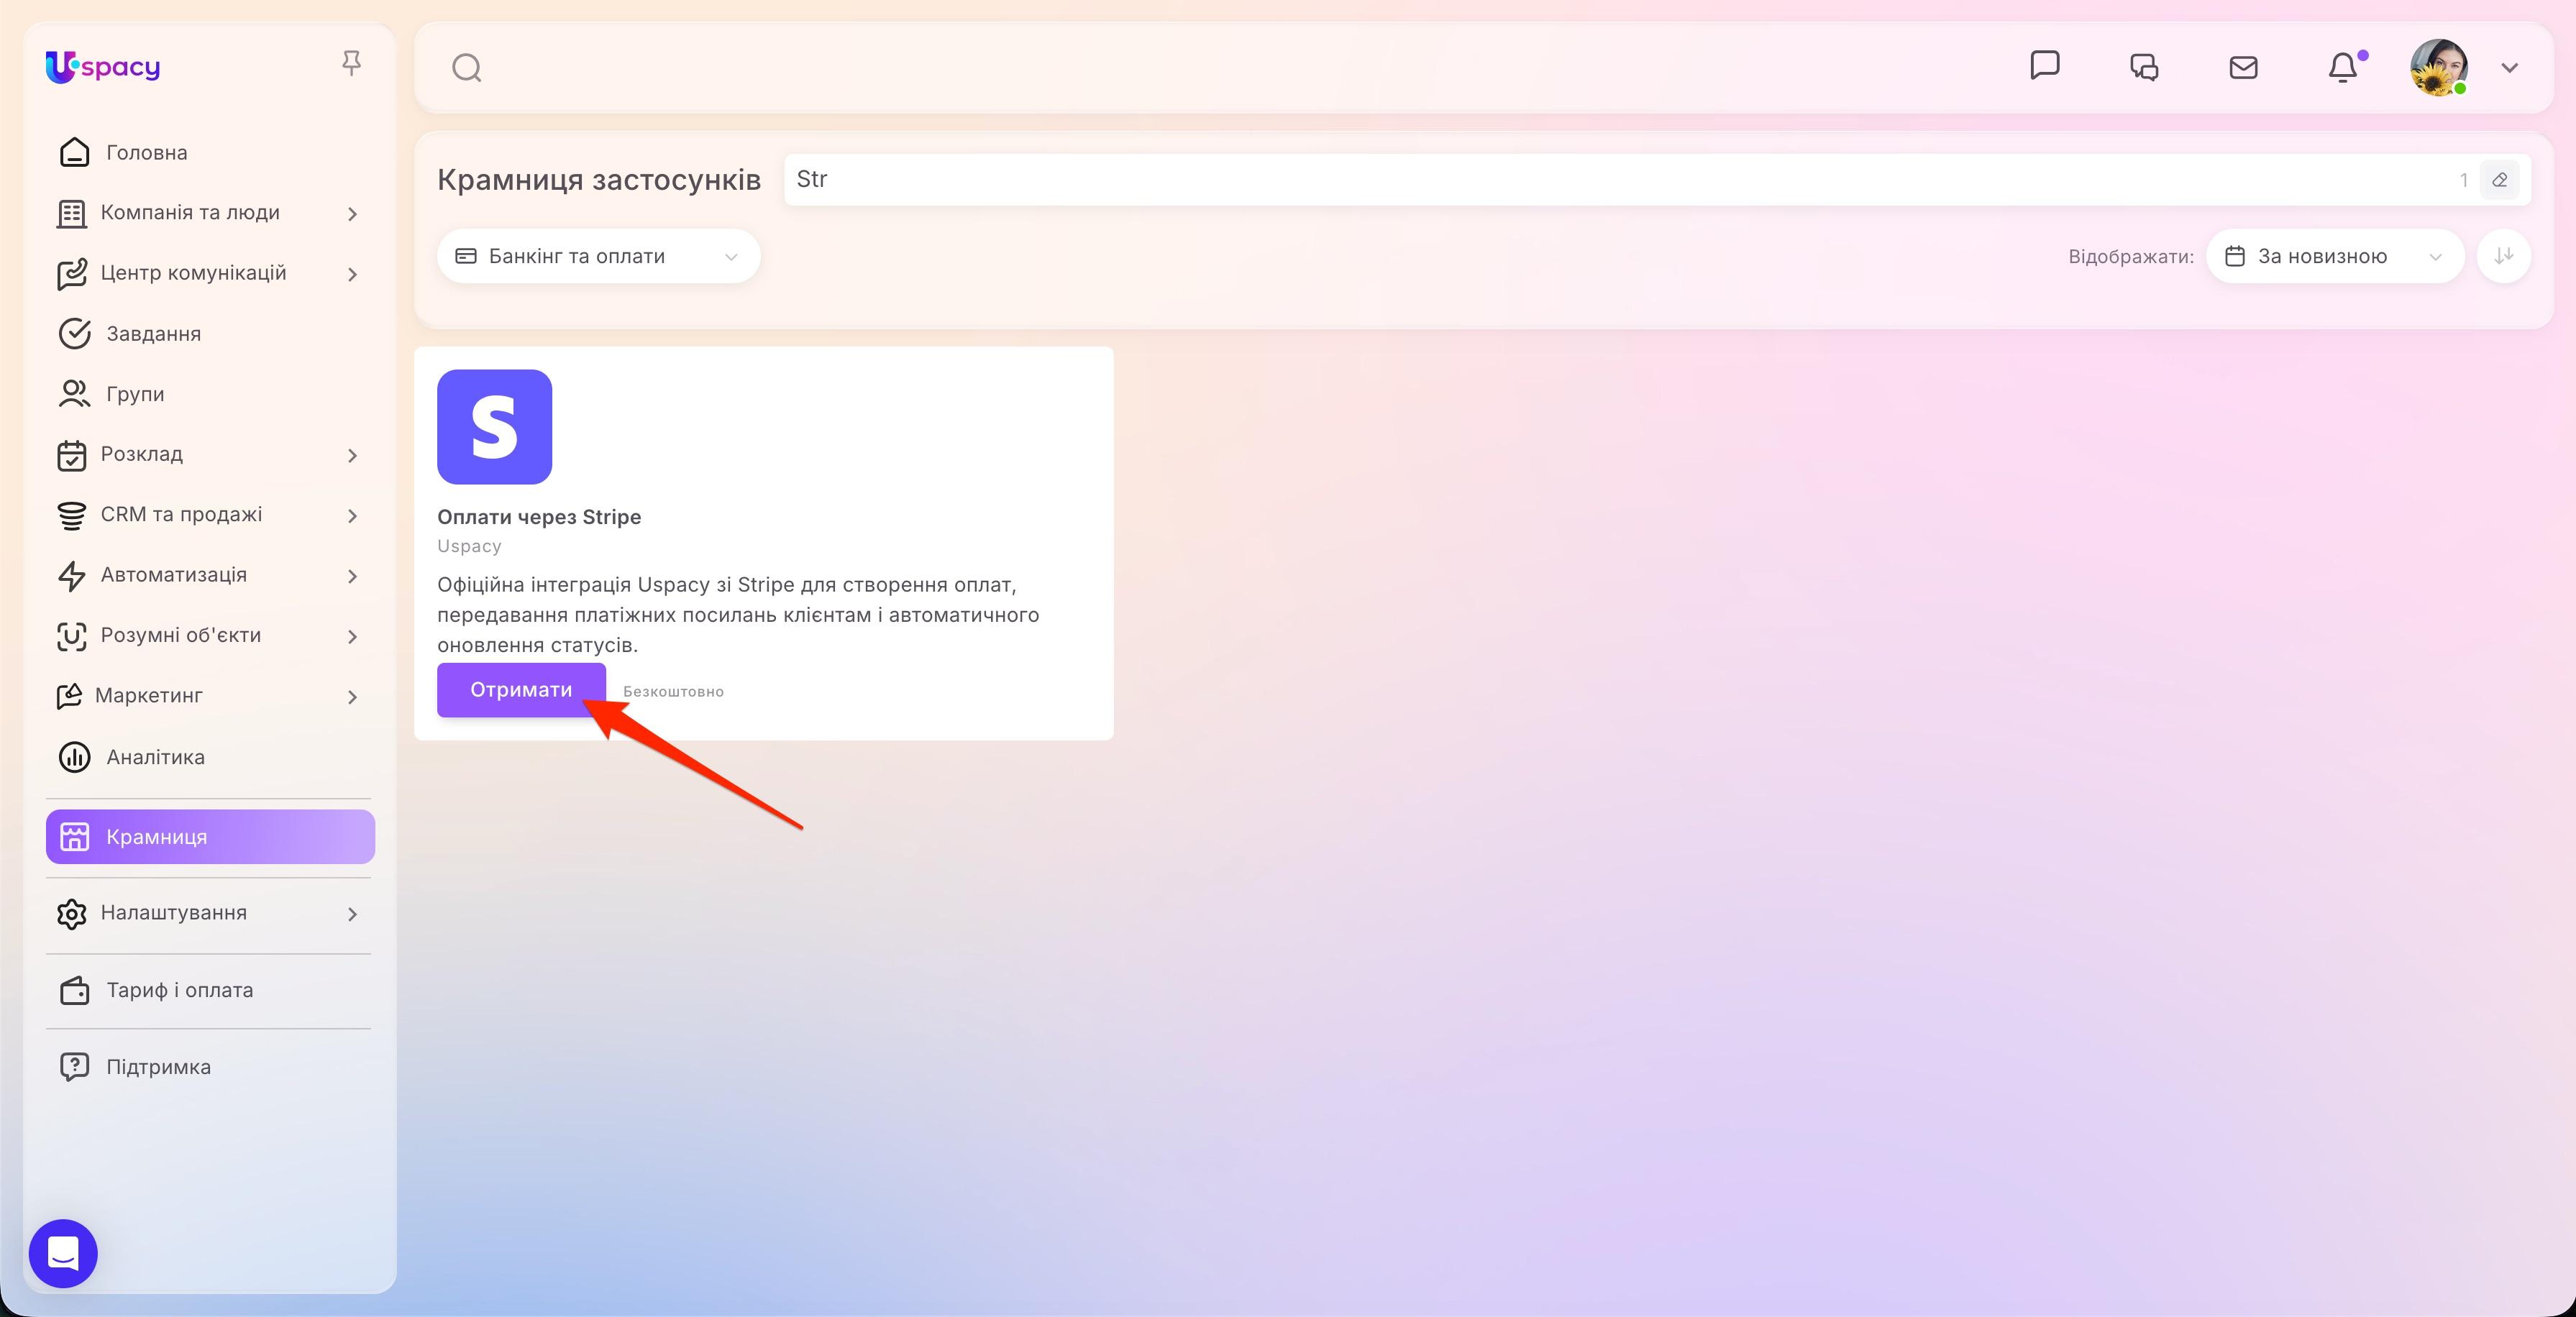Image resolution: width=2576 pixels, height=1317 pixels.
Task: Open the chat bubble icon in top bar
Action: click(x=2045, y=66)
